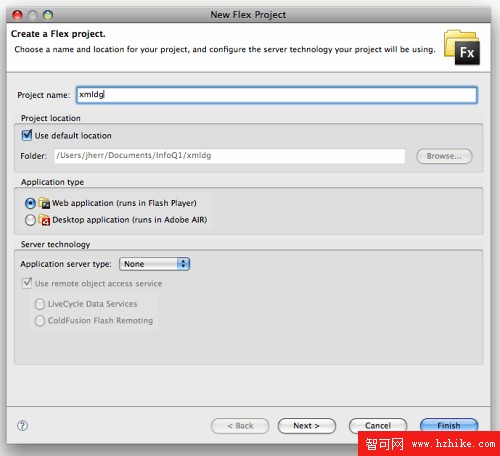Click the Flex Fx folder icon

pyautogui.click(x=462, y=47)
